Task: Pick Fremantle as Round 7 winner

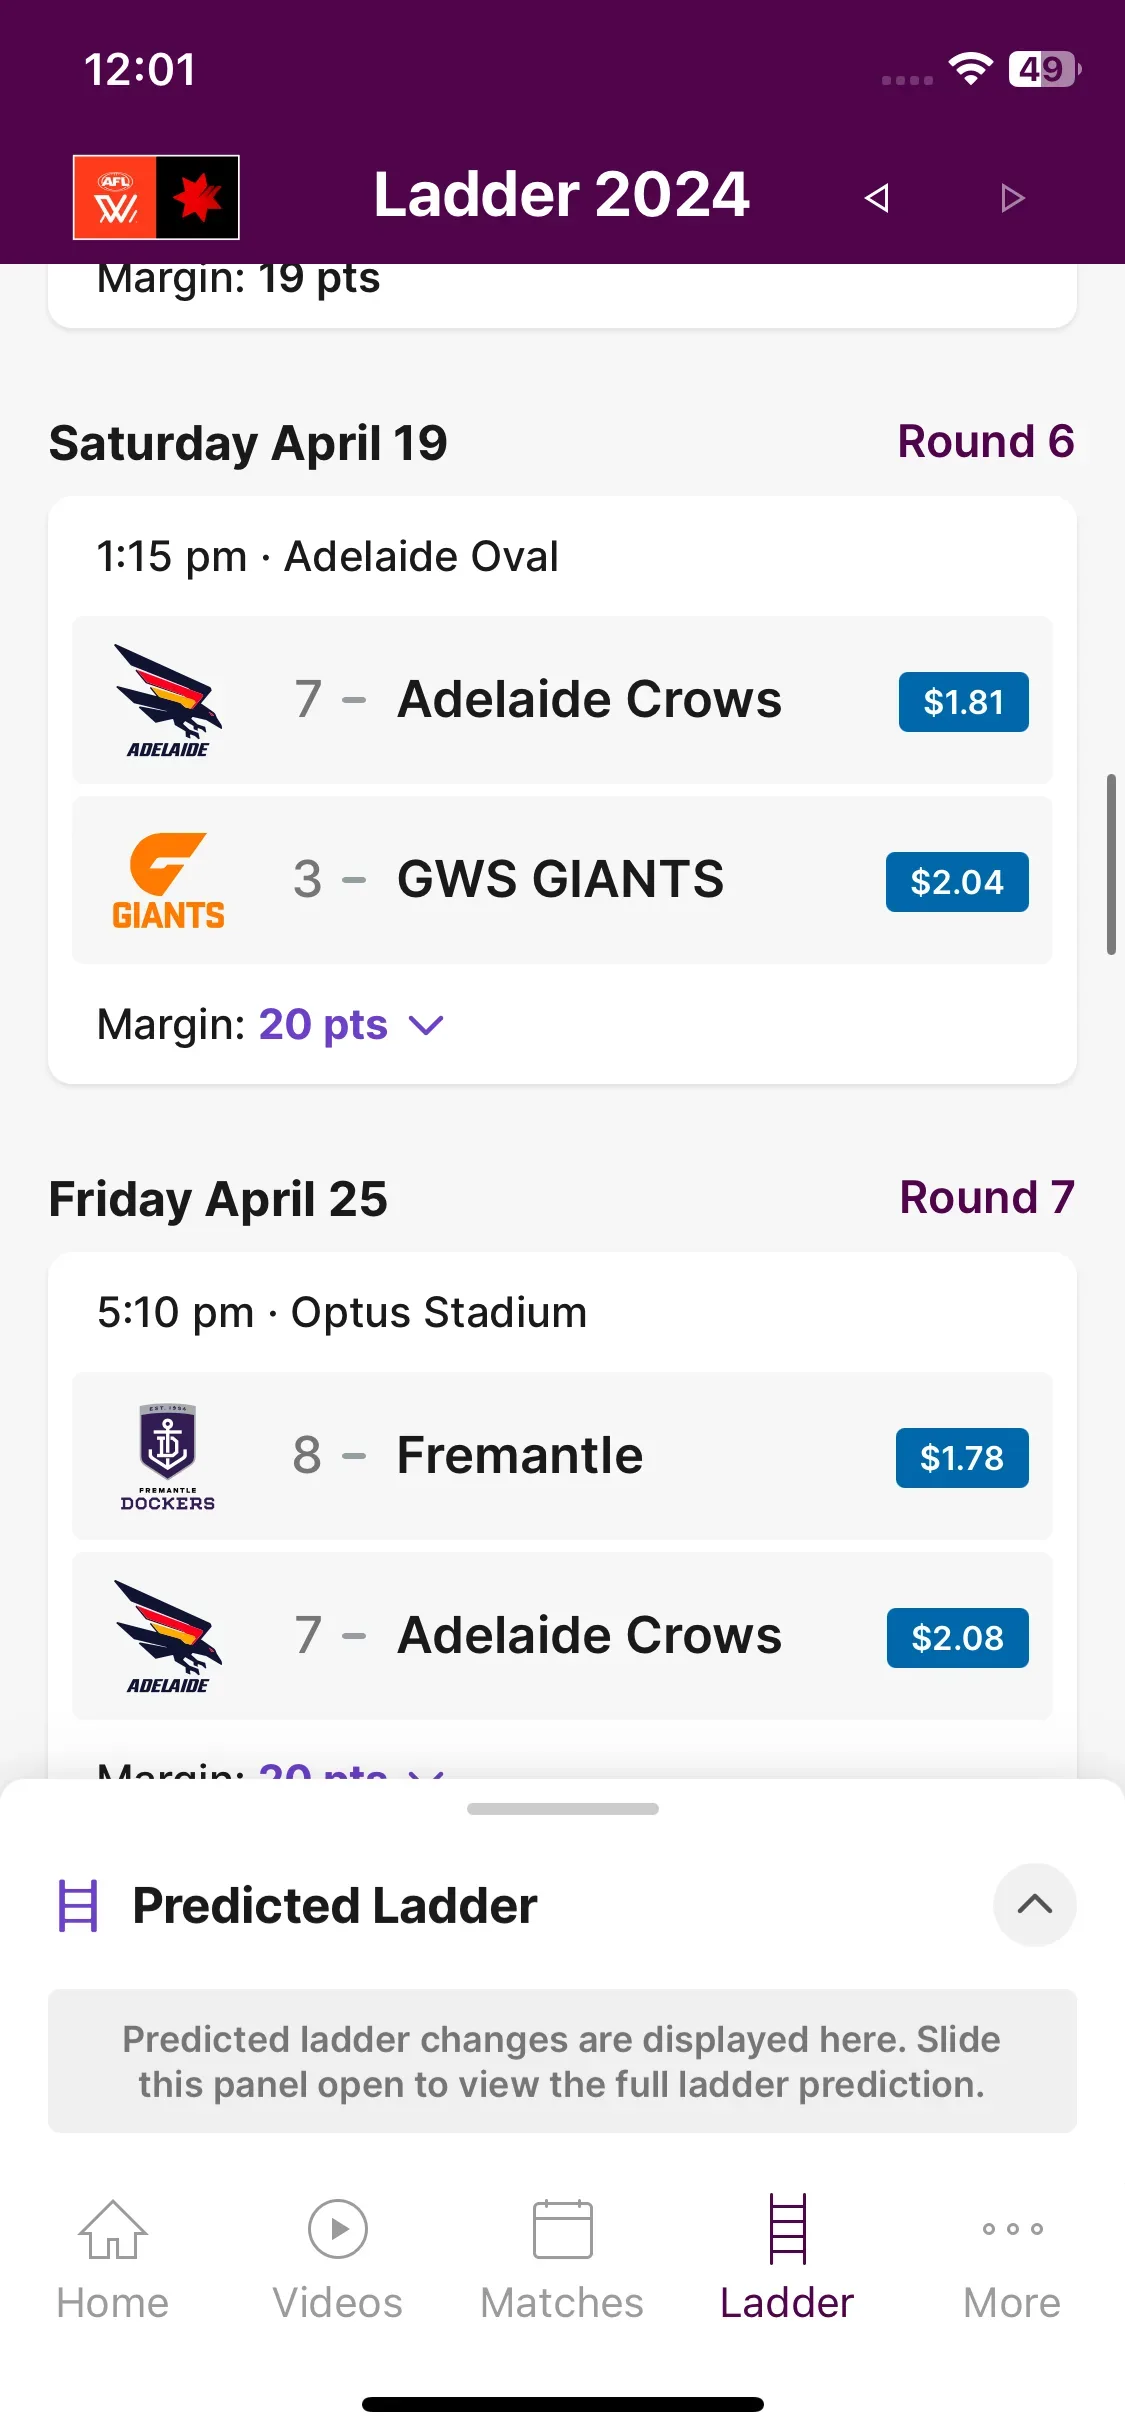Action: coord(562,1456)
